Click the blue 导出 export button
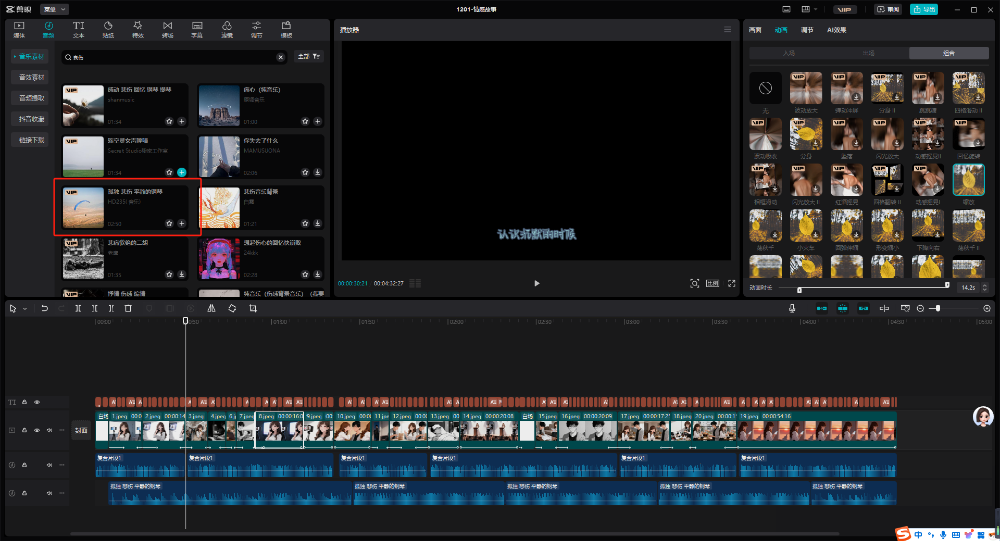Image resolution: width=1000 pixels, height=541 pixels. pyautogui.click(x=923, y=8)
